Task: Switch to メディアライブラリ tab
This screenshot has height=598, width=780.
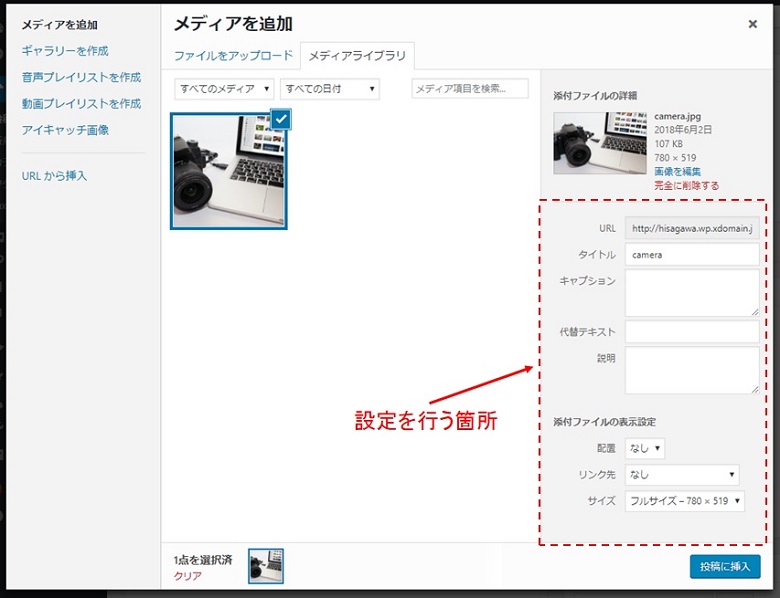Action: (357, 56)
